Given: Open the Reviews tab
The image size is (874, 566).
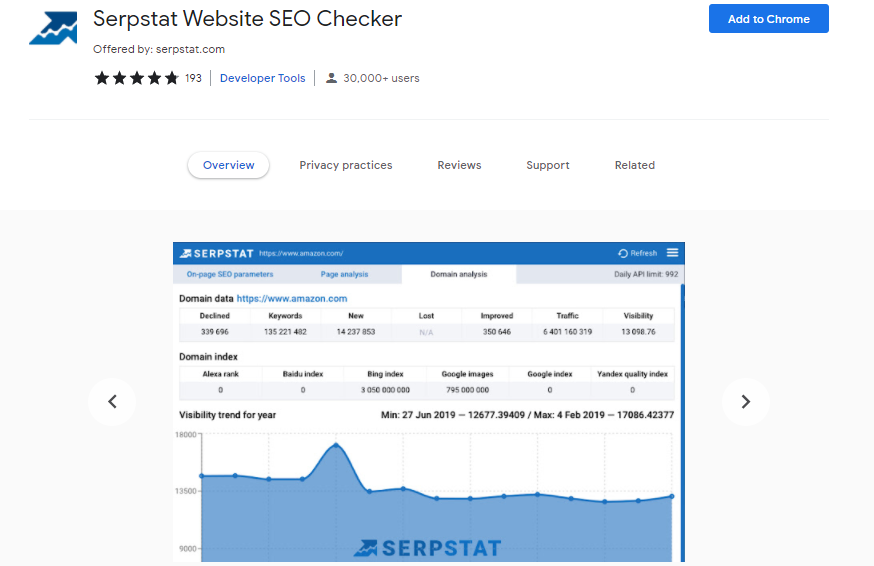Looking at the screenshot, I should [459, 165].
